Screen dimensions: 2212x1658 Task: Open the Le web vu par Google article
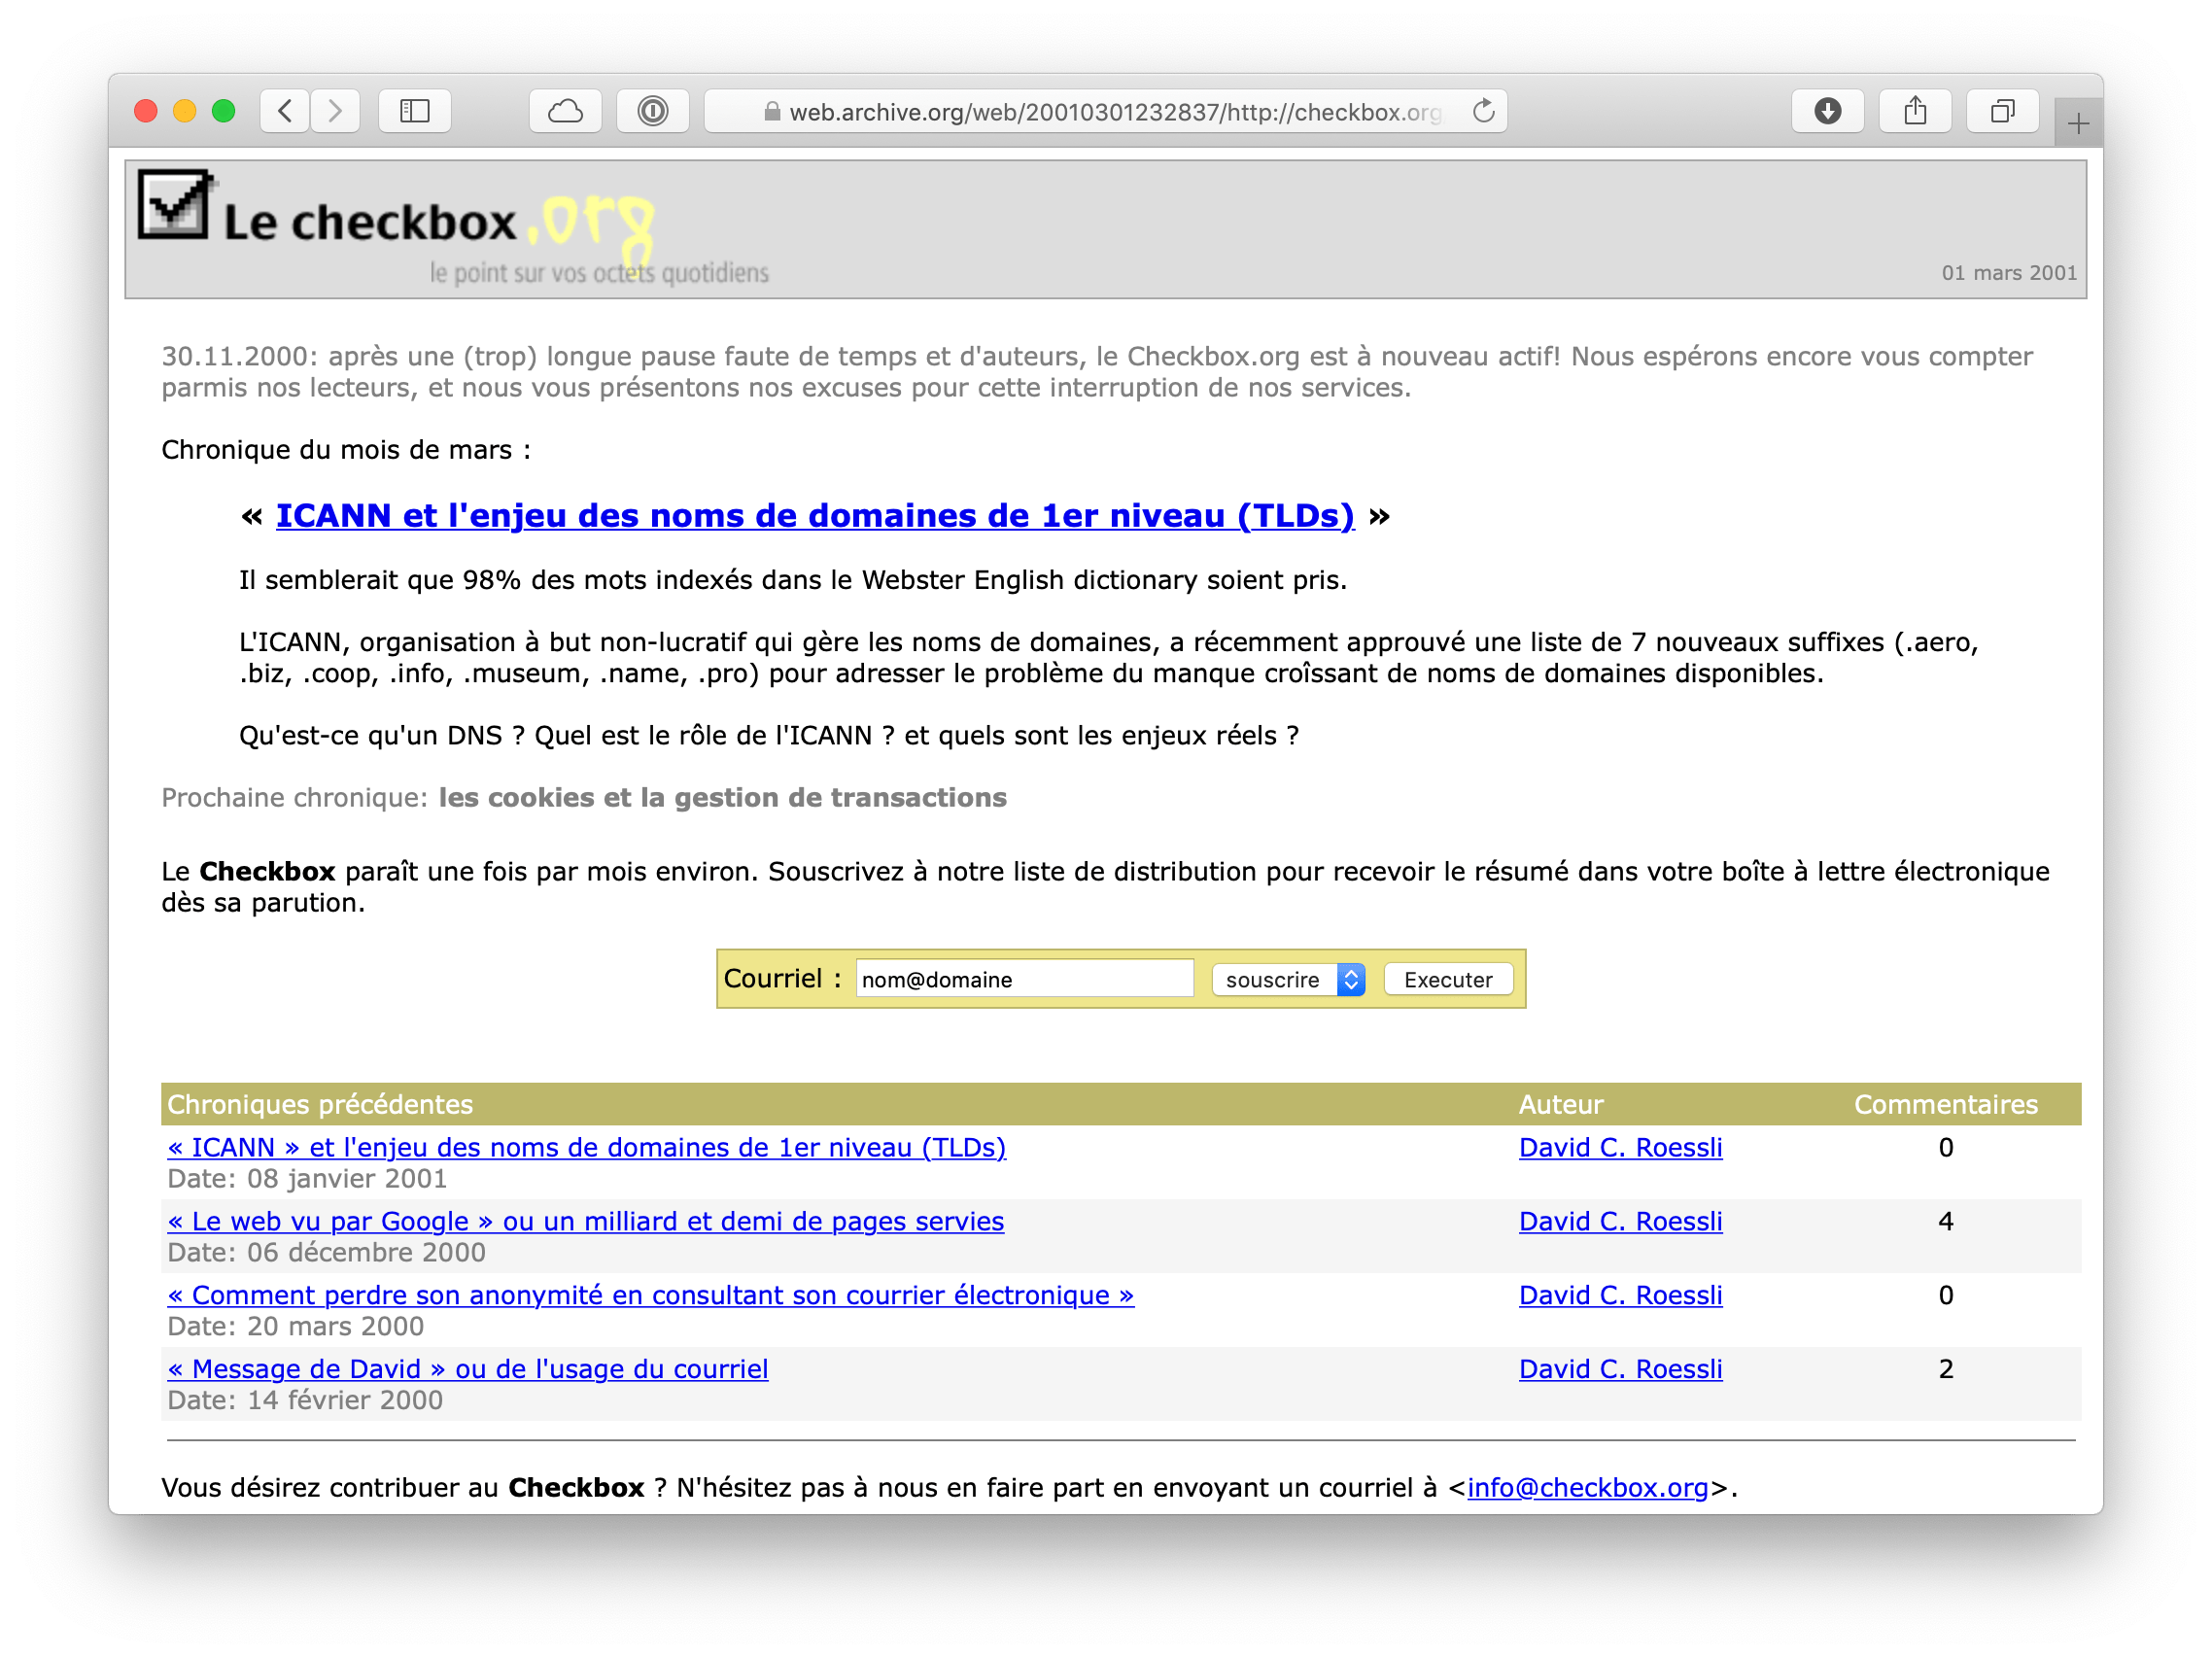pyautogui.click(x=586, y=1221)
